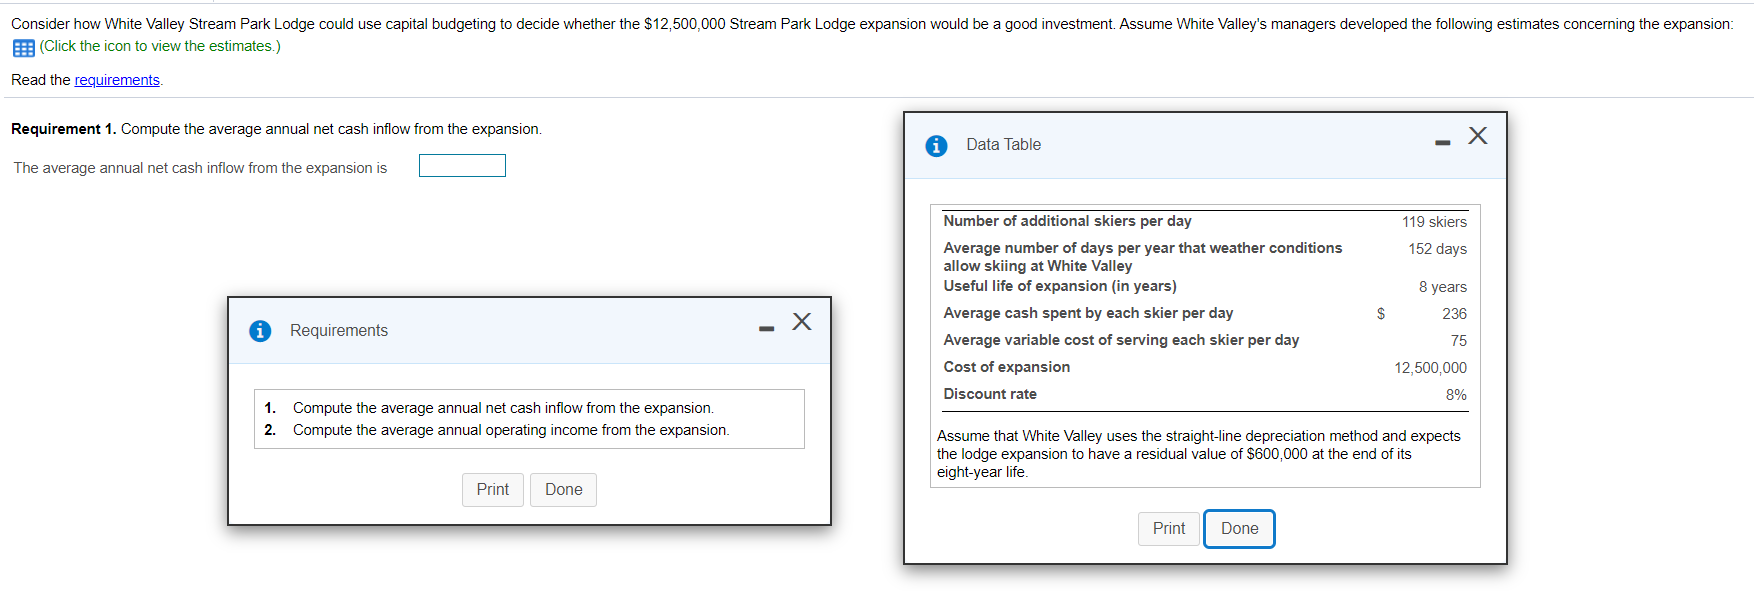Viewport: 1754px width, 591px height.
Task: Click Done in the Data Table dialog
Action: click(1239, 529)
